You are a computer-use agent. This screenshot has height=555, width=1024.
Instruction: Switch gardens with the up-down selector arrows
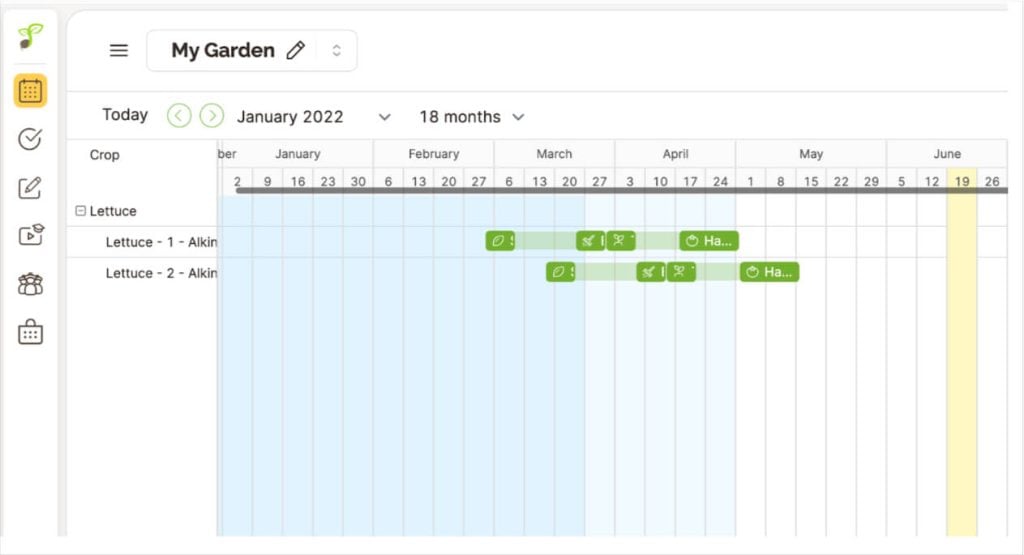tap(336, 50)
